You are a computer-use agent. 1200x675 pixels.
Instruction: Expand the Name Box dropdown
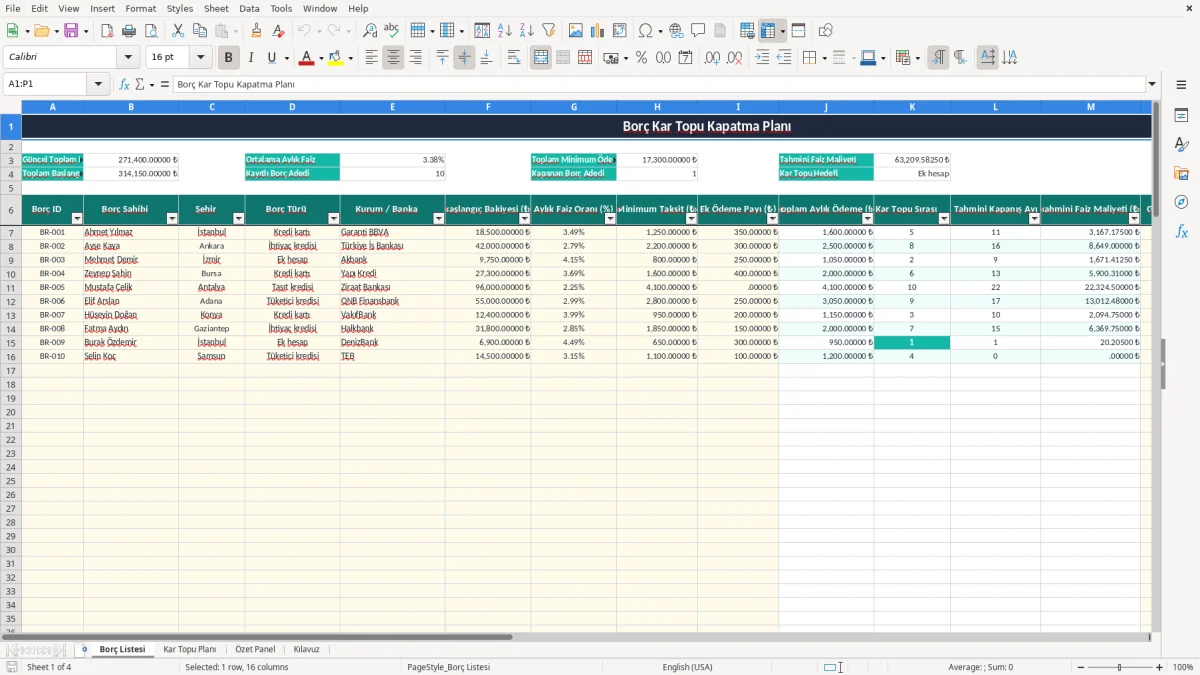[x=98, y=85]
